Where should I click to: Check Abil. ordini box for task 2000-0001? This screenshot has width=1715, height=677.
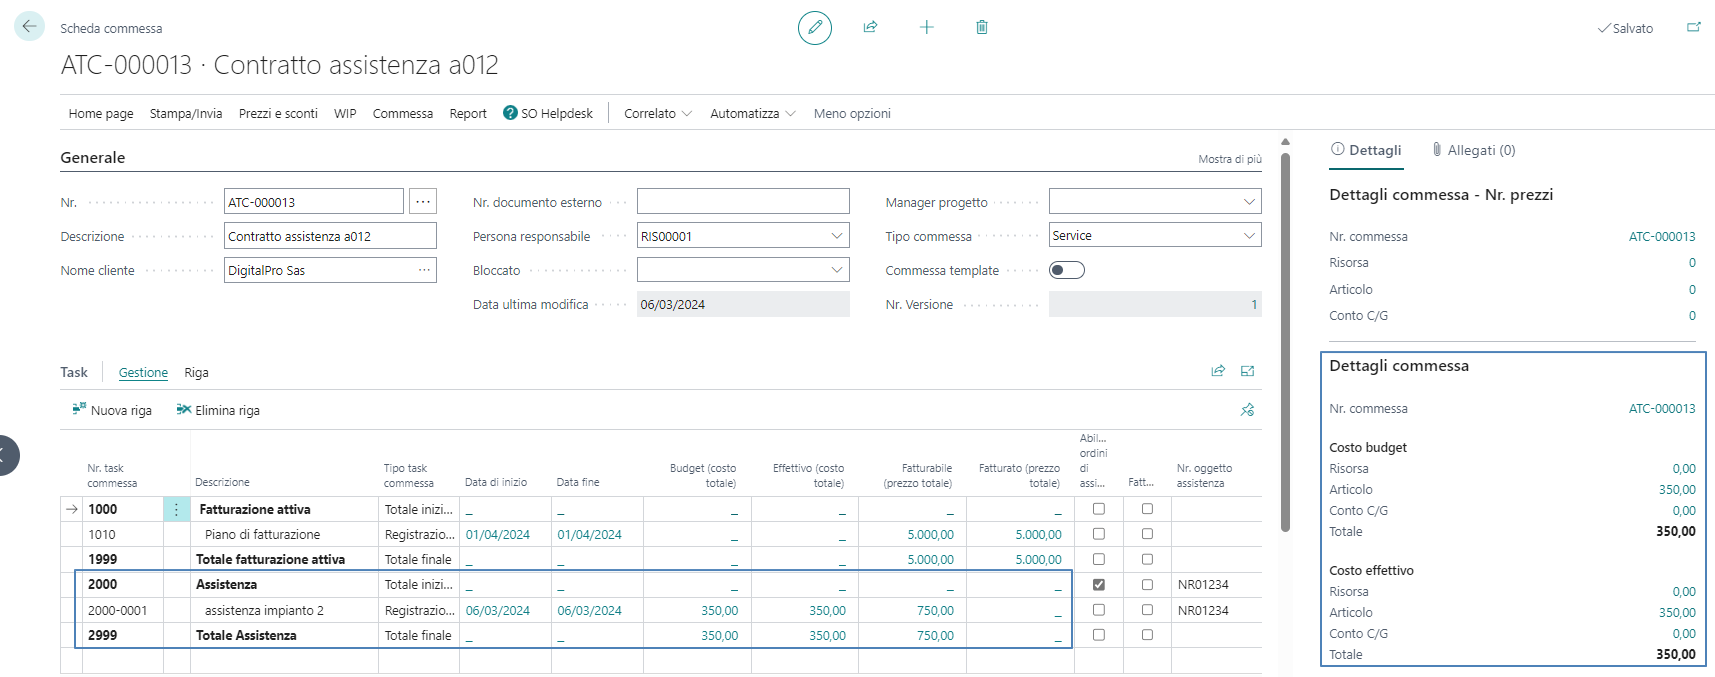[x=1099, y=610]
